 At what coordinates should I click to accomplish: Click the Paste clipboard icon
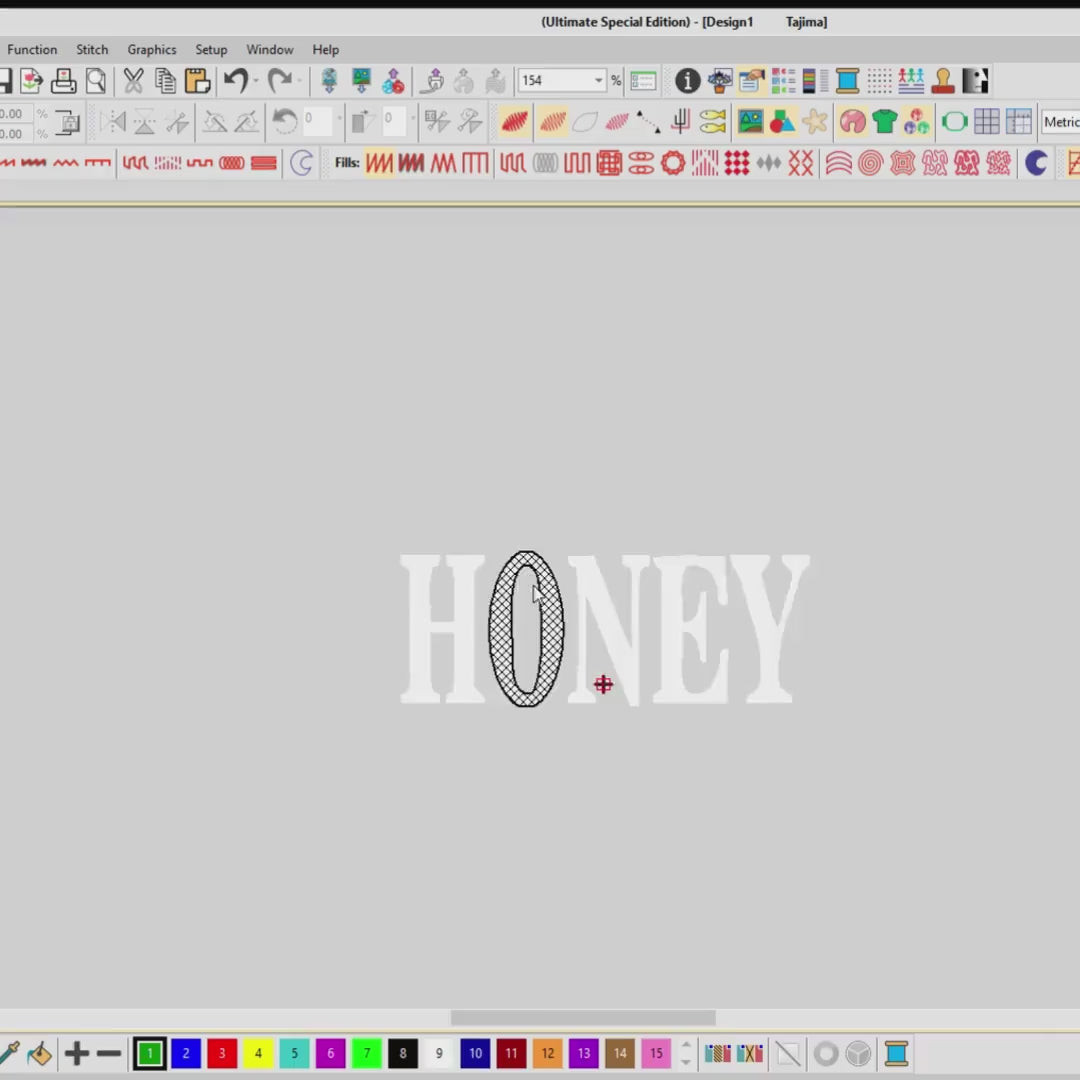click(x=197, y=81)
